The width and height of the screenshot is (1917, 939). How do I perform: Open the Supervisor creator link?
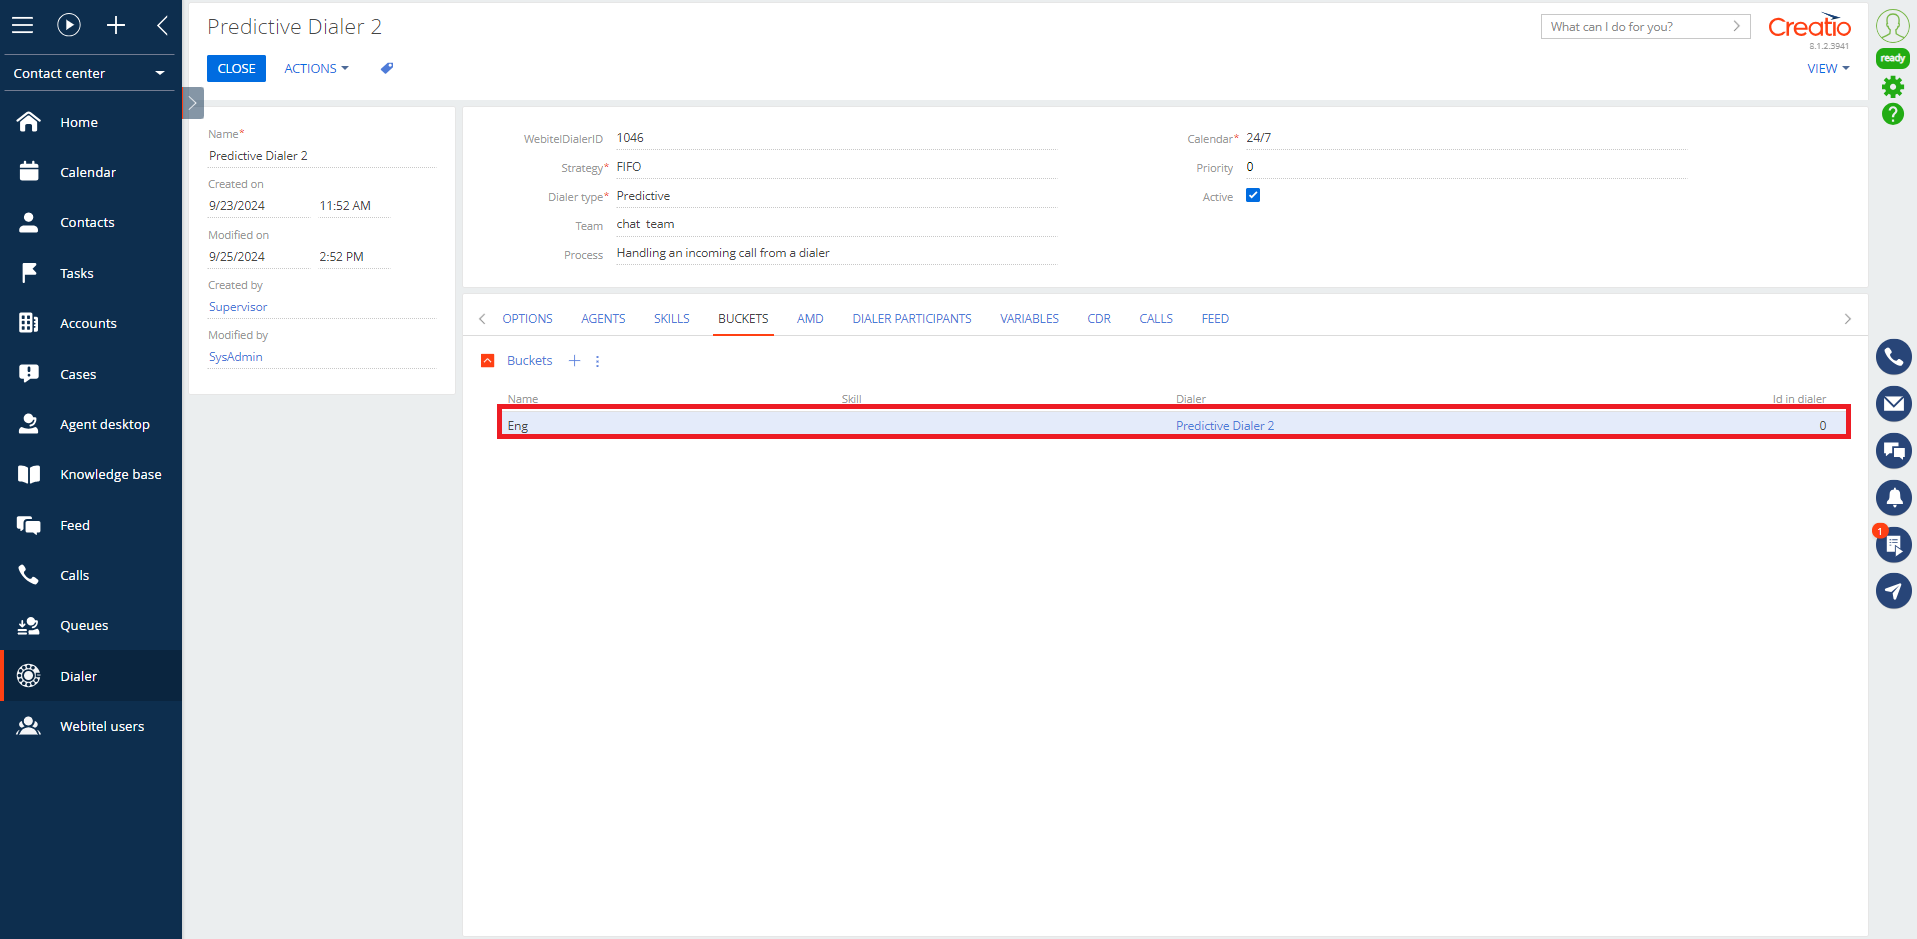(238, 307)
